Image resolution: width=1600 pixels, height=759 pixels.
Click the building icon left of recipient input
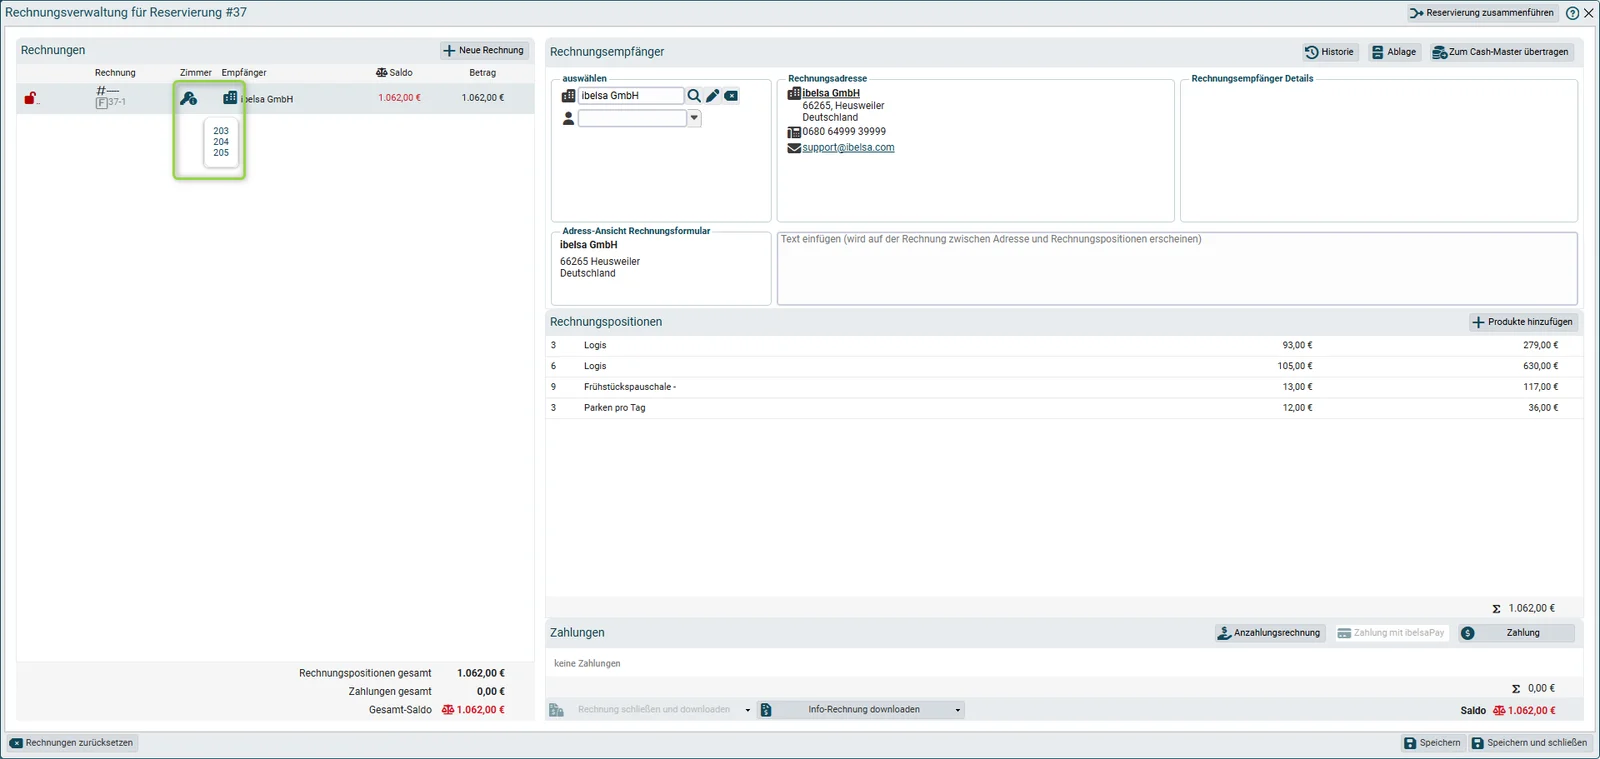click(x=568, y=96)
